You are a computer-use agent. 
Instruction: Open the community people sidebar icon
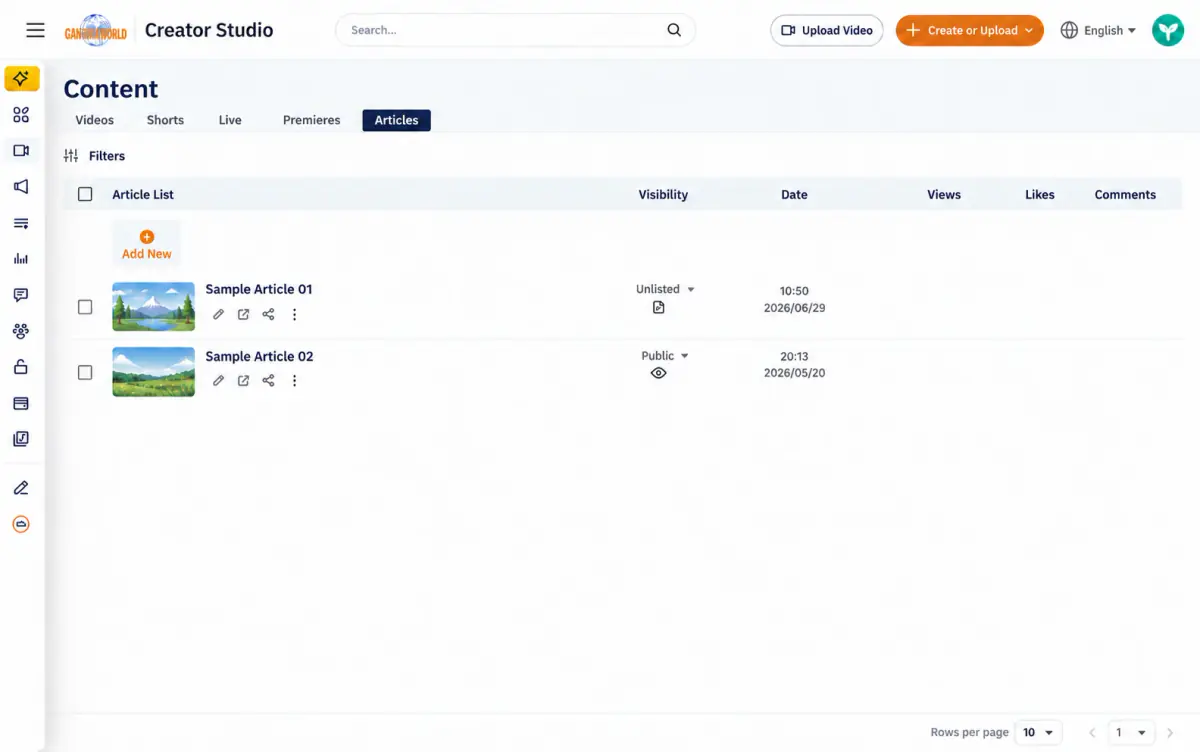tap(21, 331)
